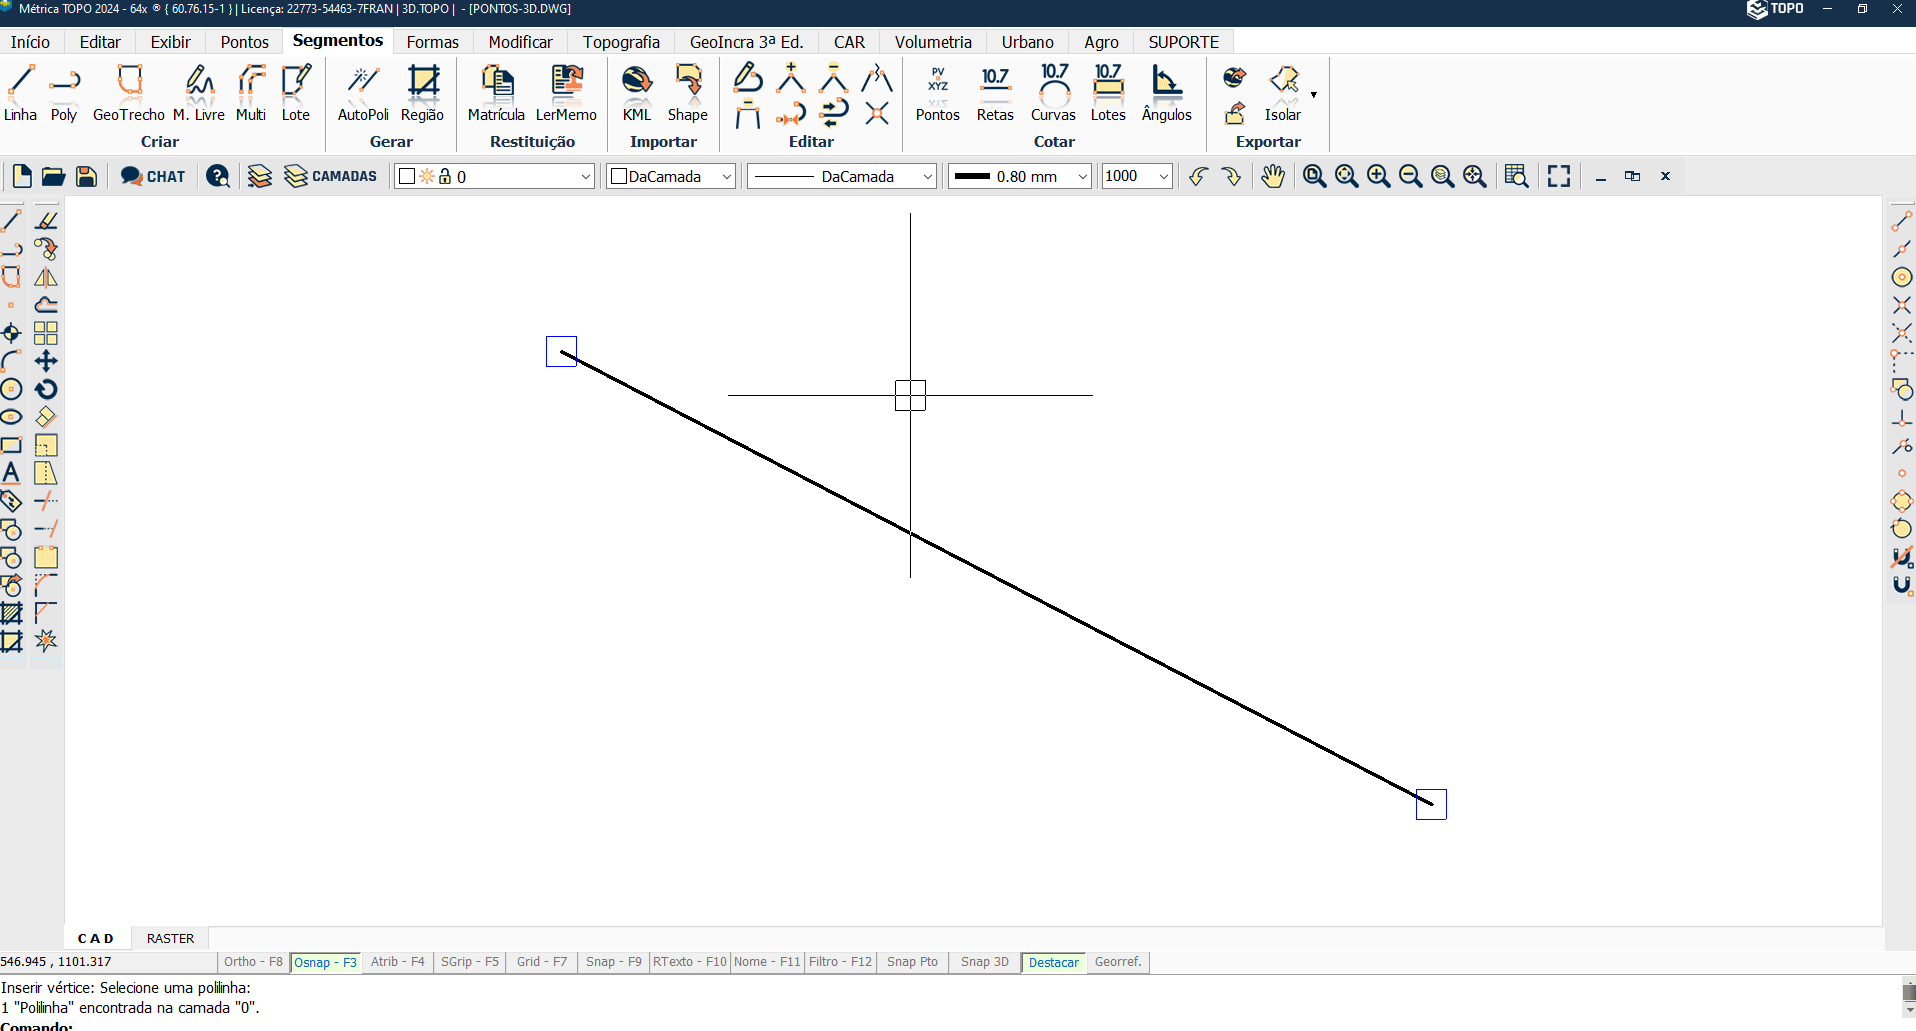Toggle SGrip - F5 option

tap(470, 962)
